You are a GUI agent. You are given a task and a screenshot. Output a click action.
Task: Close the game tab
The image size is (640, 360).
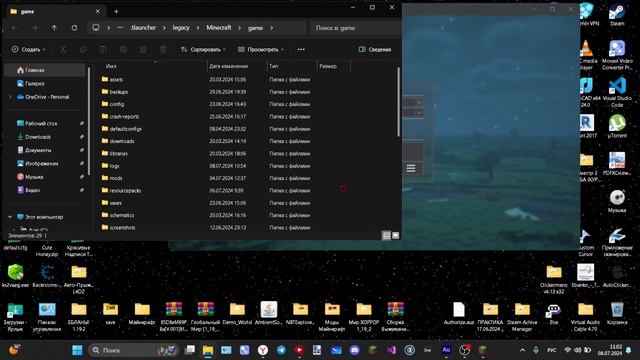98,11
